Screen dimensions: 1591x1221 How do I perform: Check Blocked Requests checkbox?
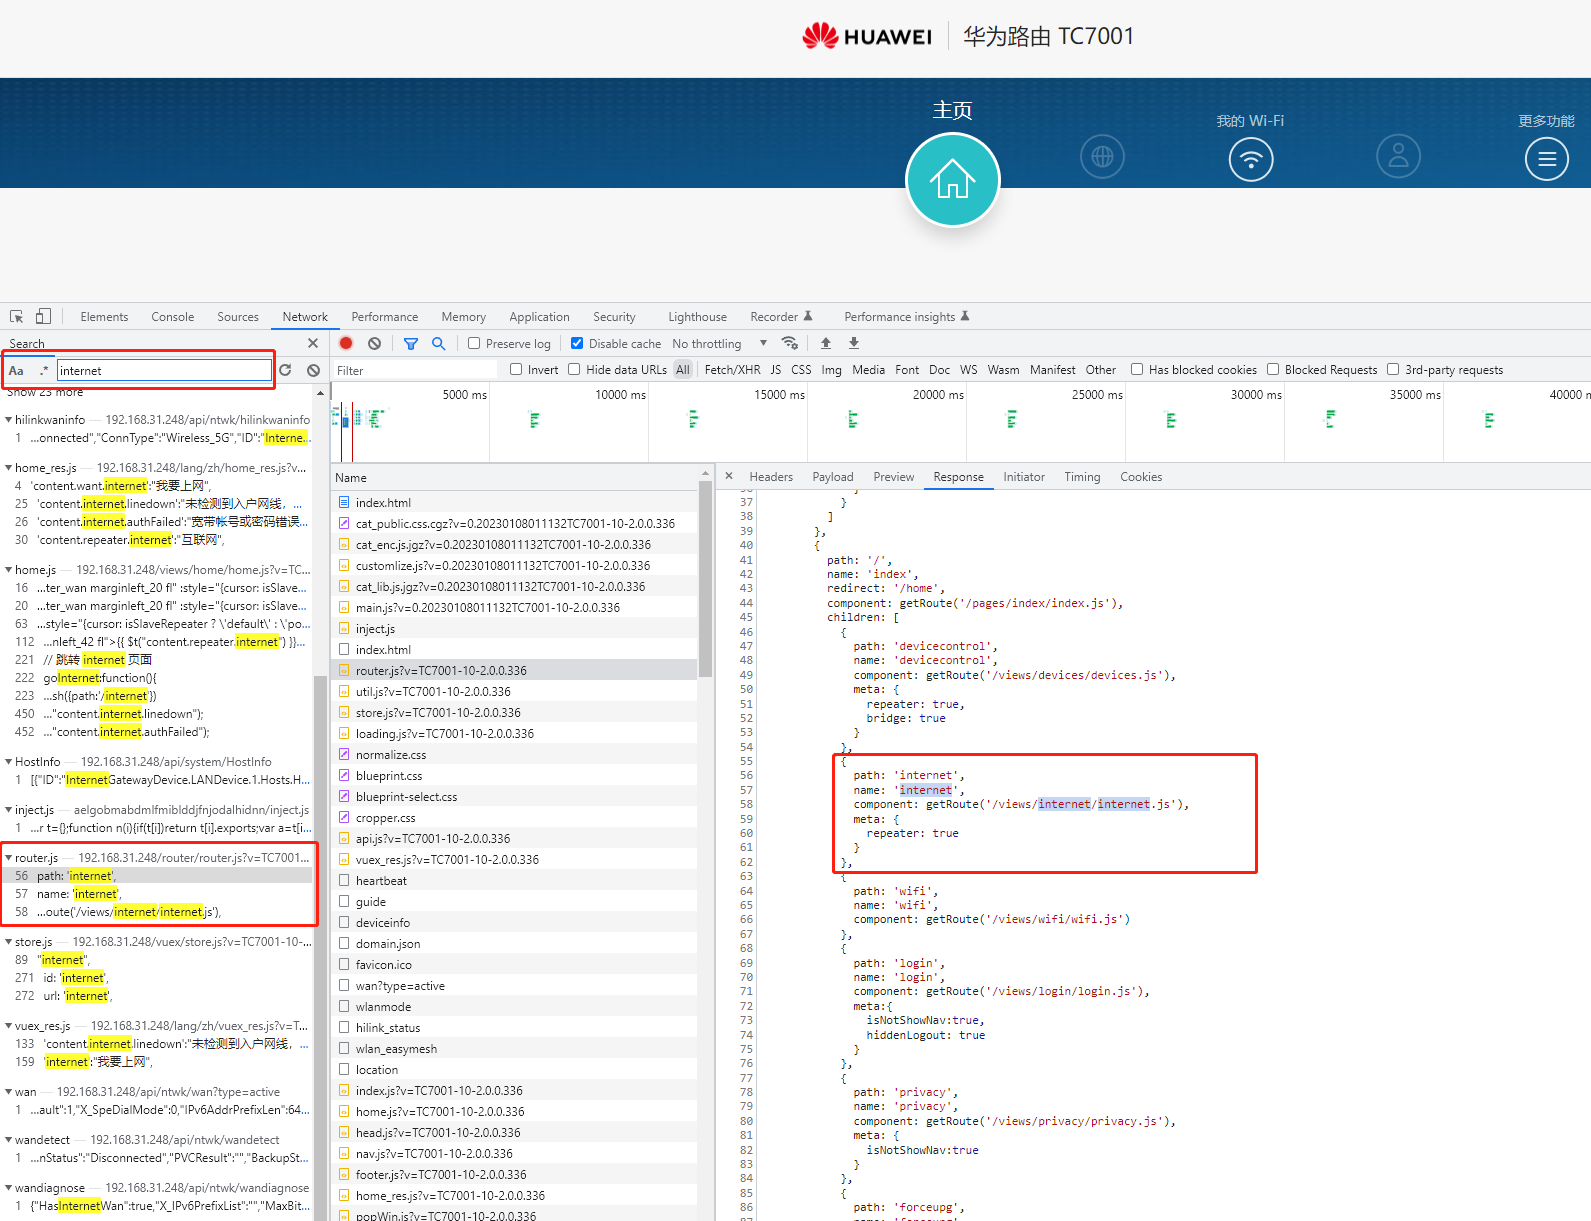1273,369
